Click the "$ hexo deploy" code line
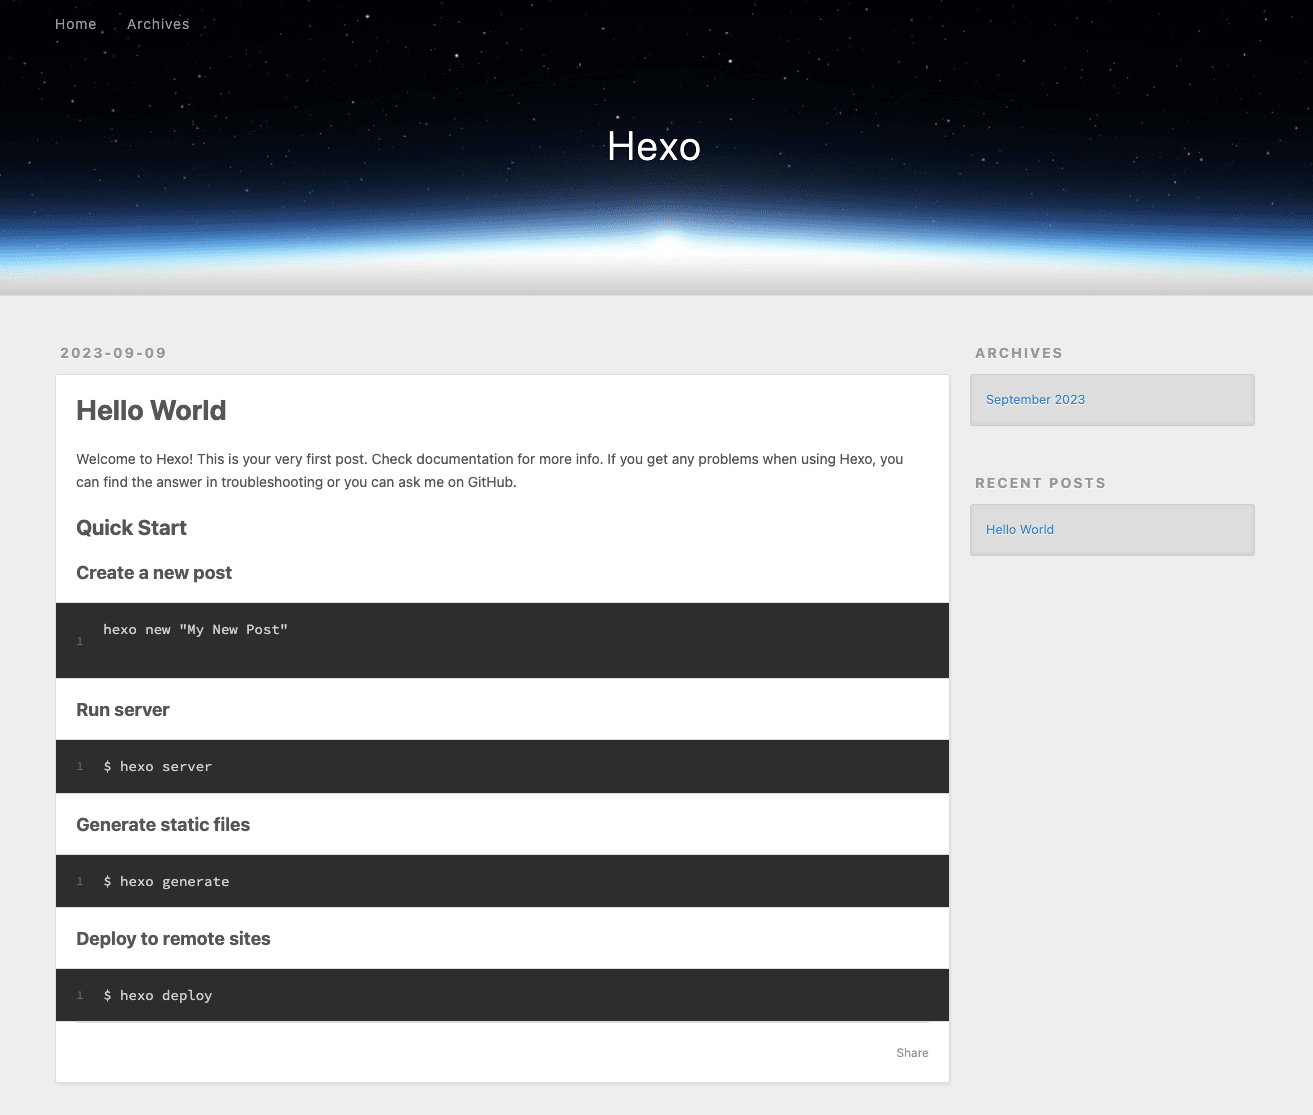 tap(158, 996)
